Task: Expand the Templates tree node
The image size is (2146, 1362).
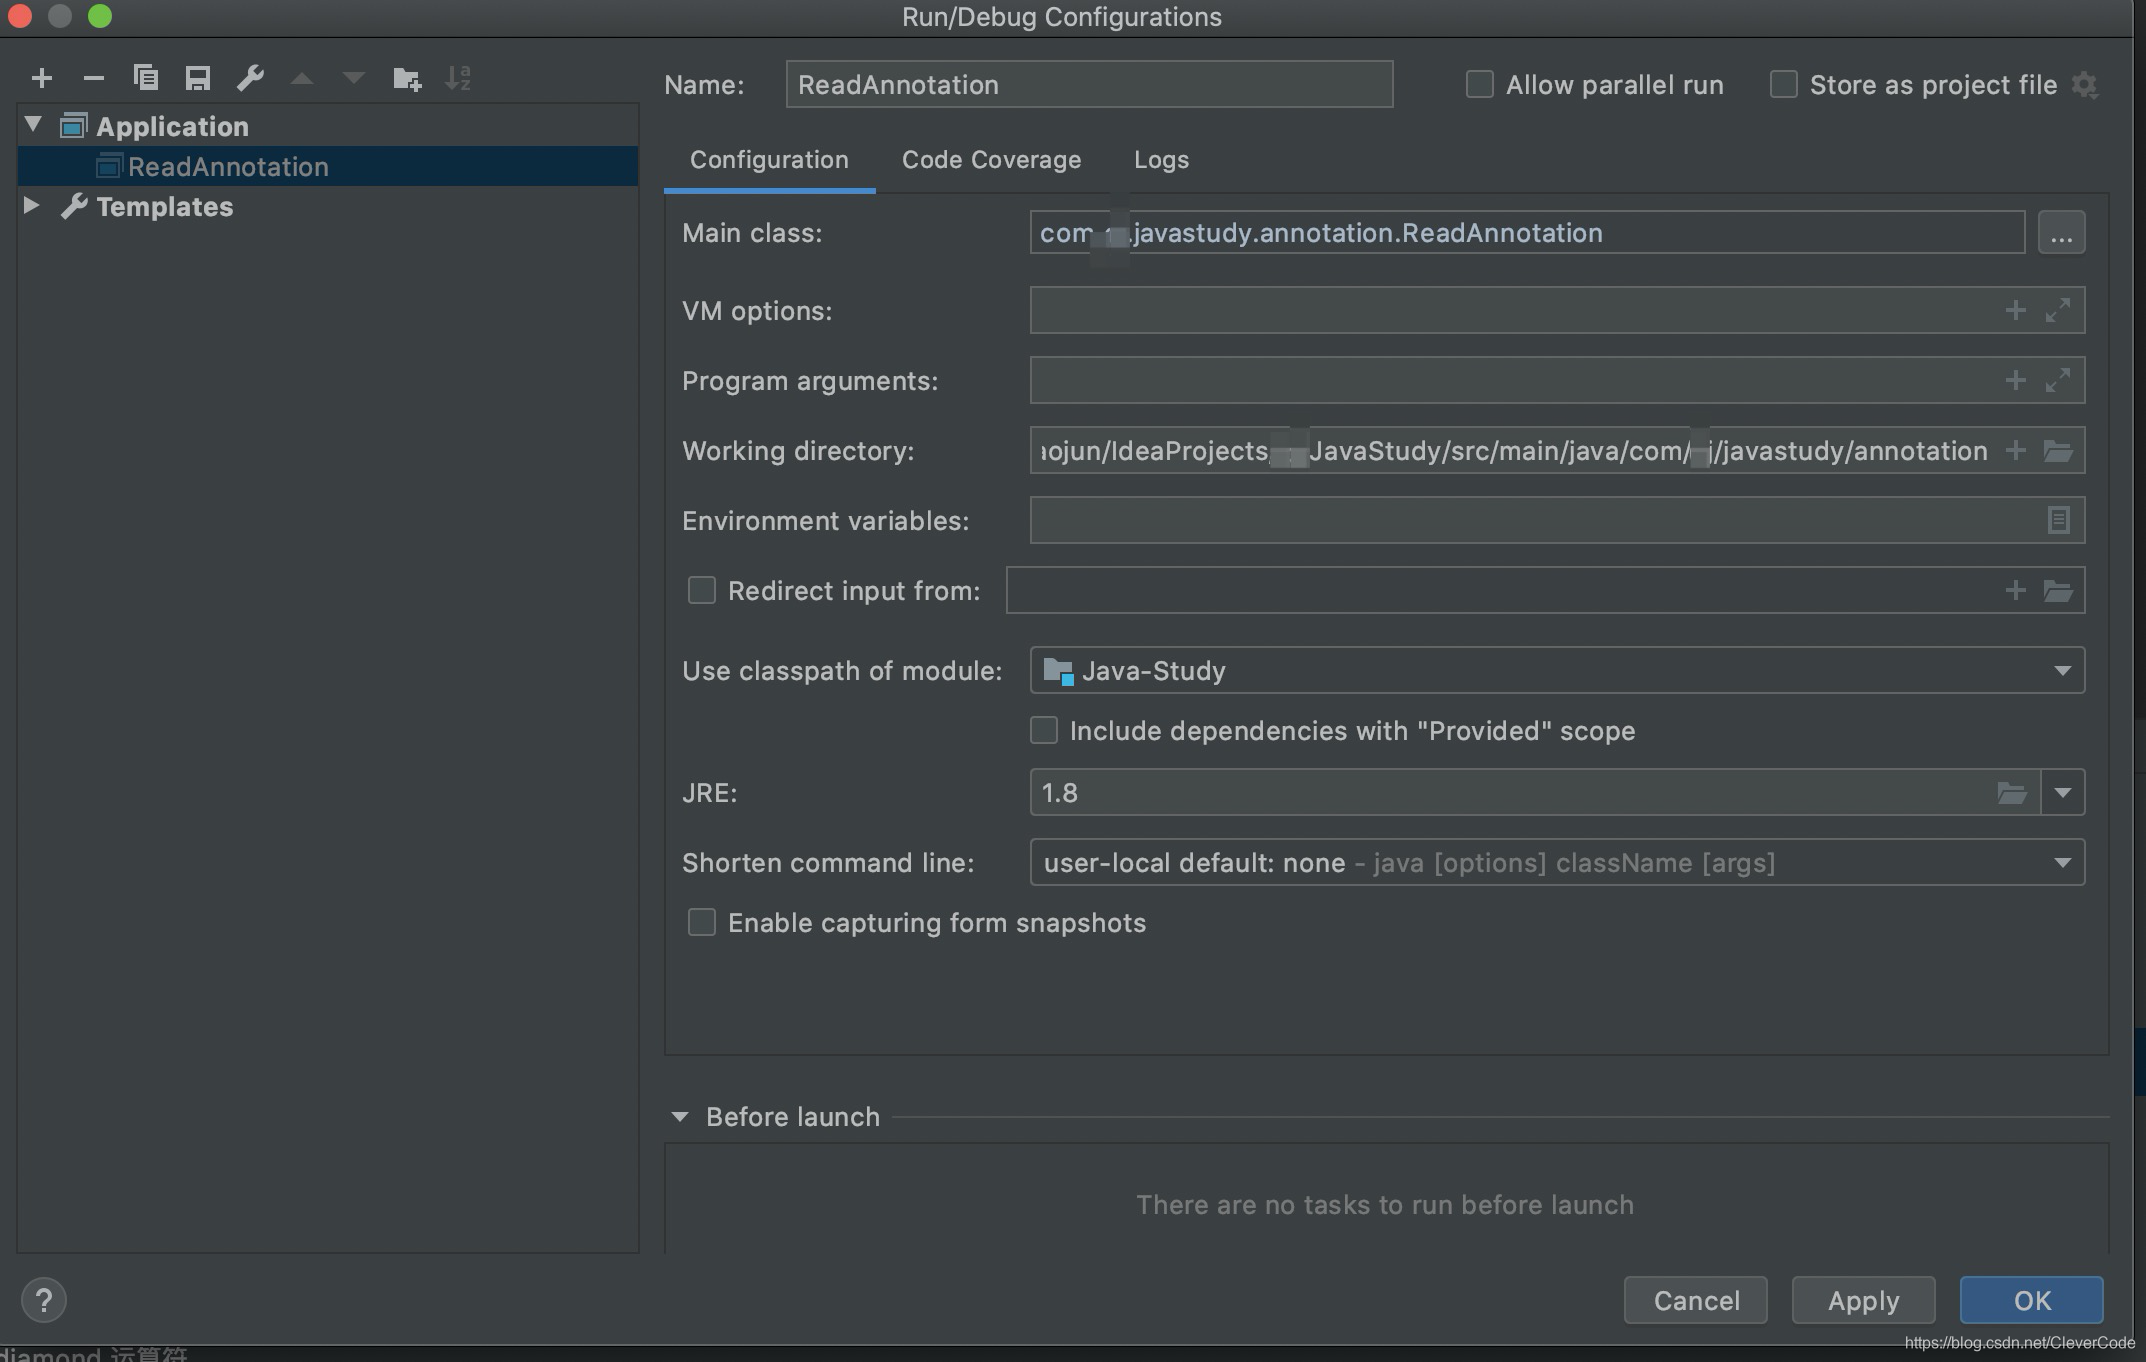Action: [31, 206]
